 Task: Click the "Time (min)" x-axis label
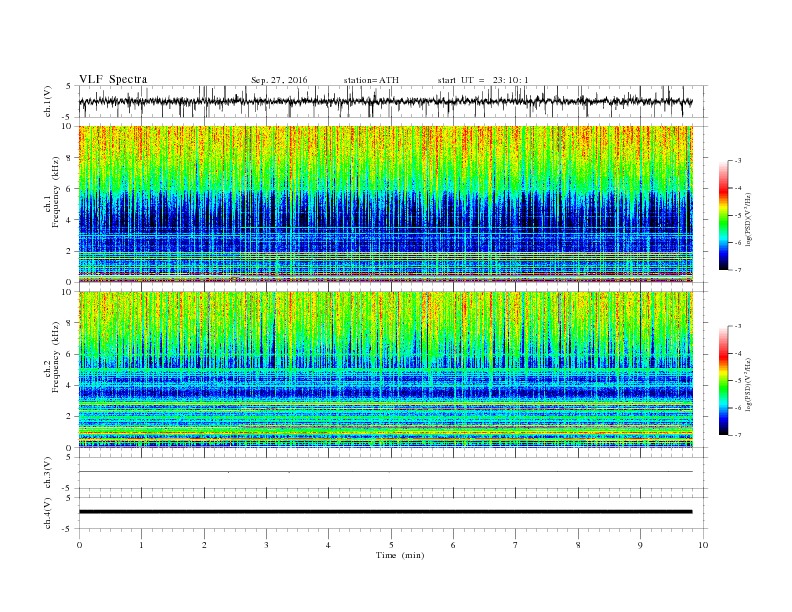[x=400, y=555]
